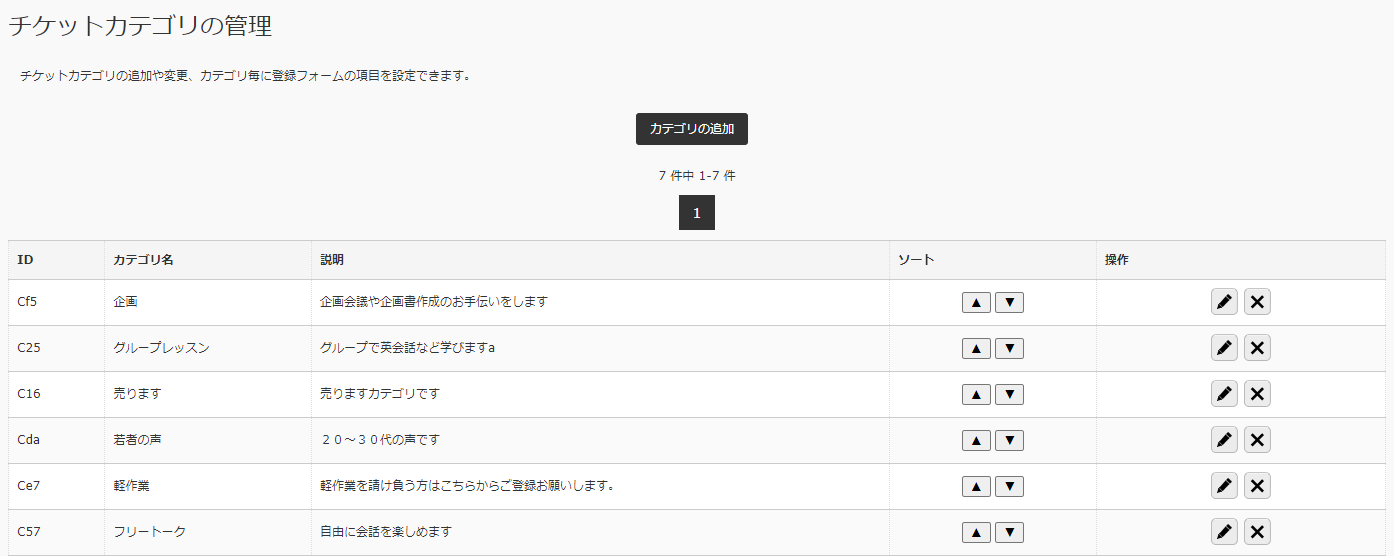Viewport: 1394px width, 556px height.
Task: Remove the 若者の声 category
Action: point(1258,440)
